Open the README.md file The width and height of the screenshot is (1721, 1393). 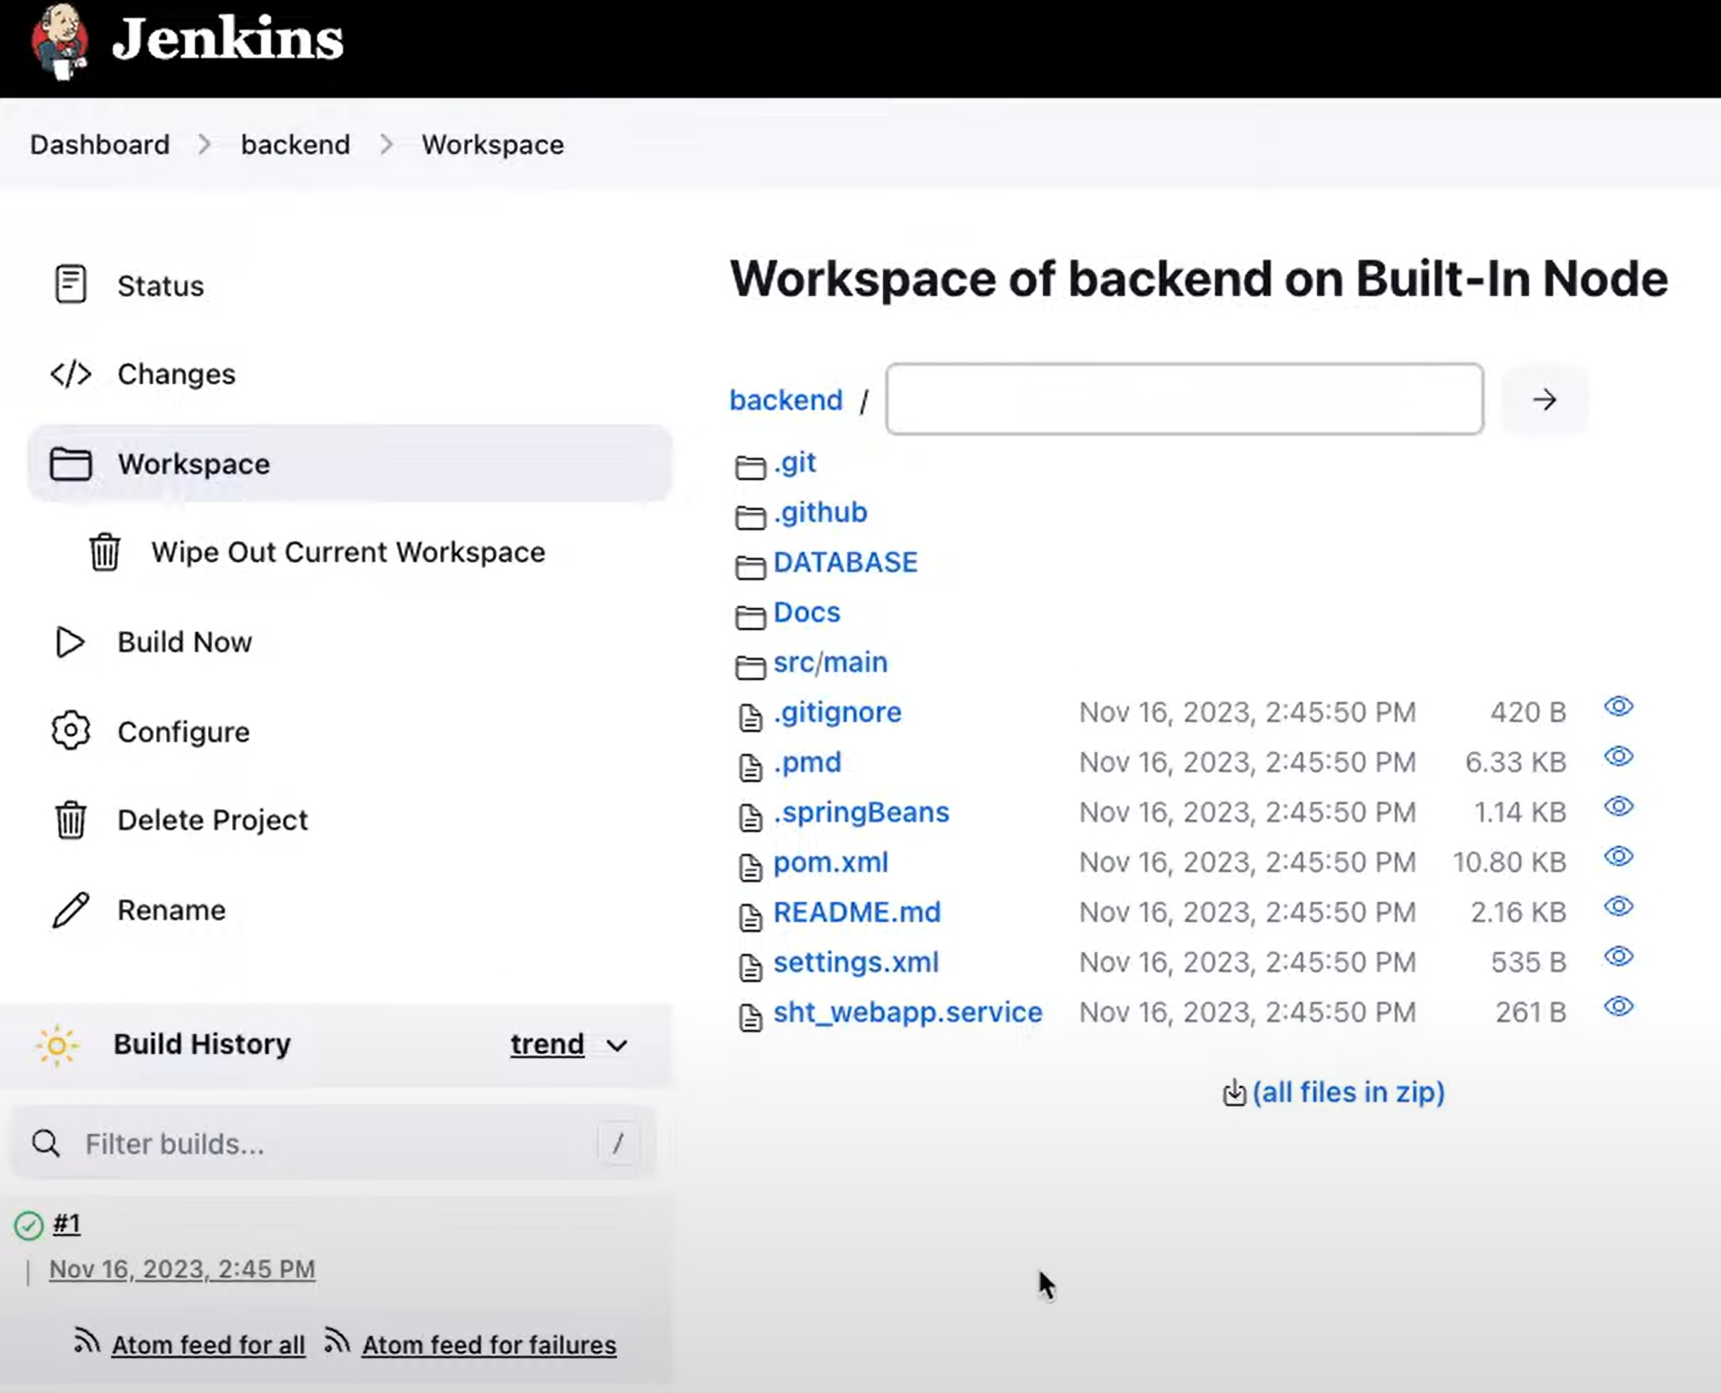857,912
